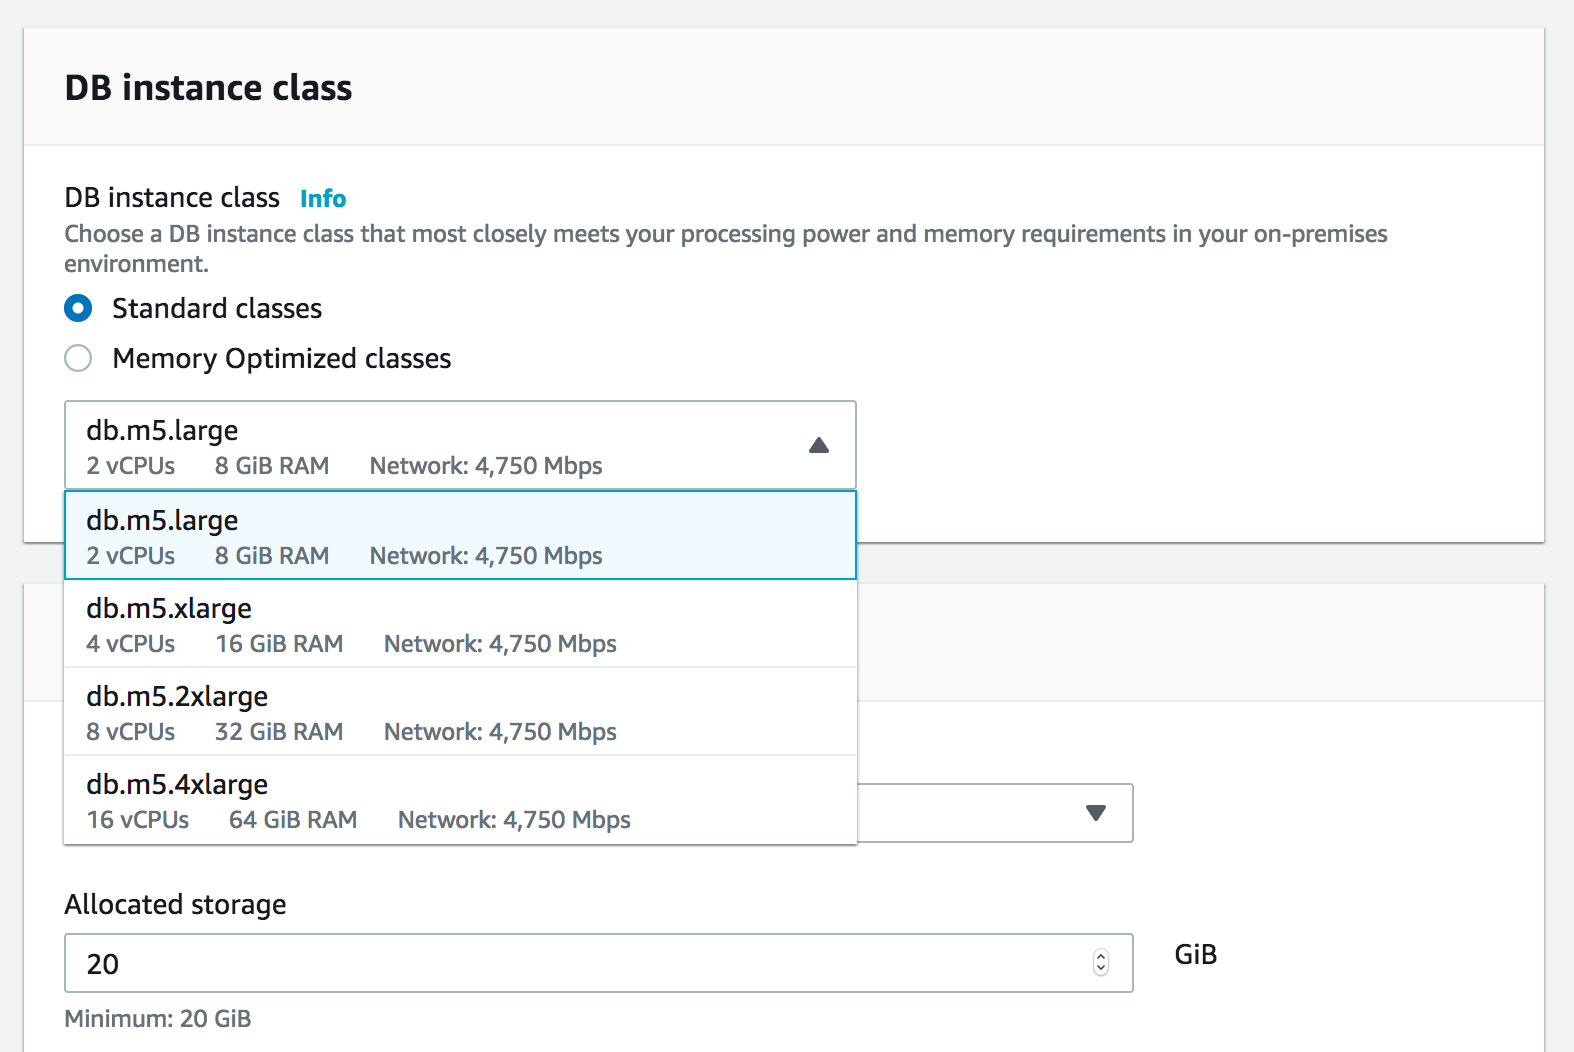Select db.m5.4xlarge with 16 vCPUs
This screenshot has height=1052, width=1574.
pos(460,800)
